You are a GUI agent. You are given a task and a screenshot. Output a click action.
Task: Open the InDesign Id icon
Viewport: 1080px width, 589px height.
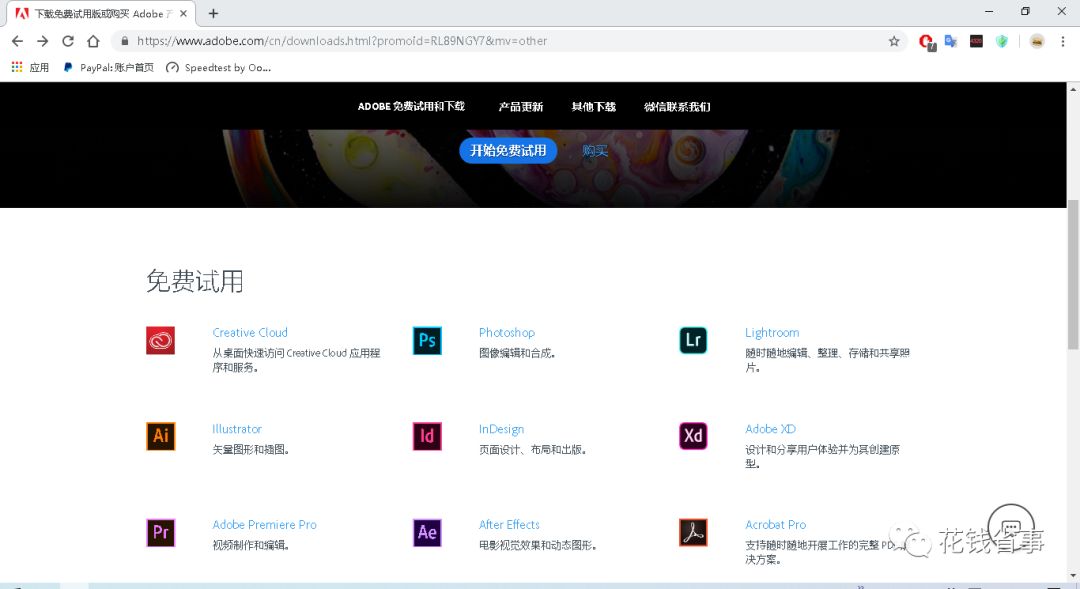(426, 437)
